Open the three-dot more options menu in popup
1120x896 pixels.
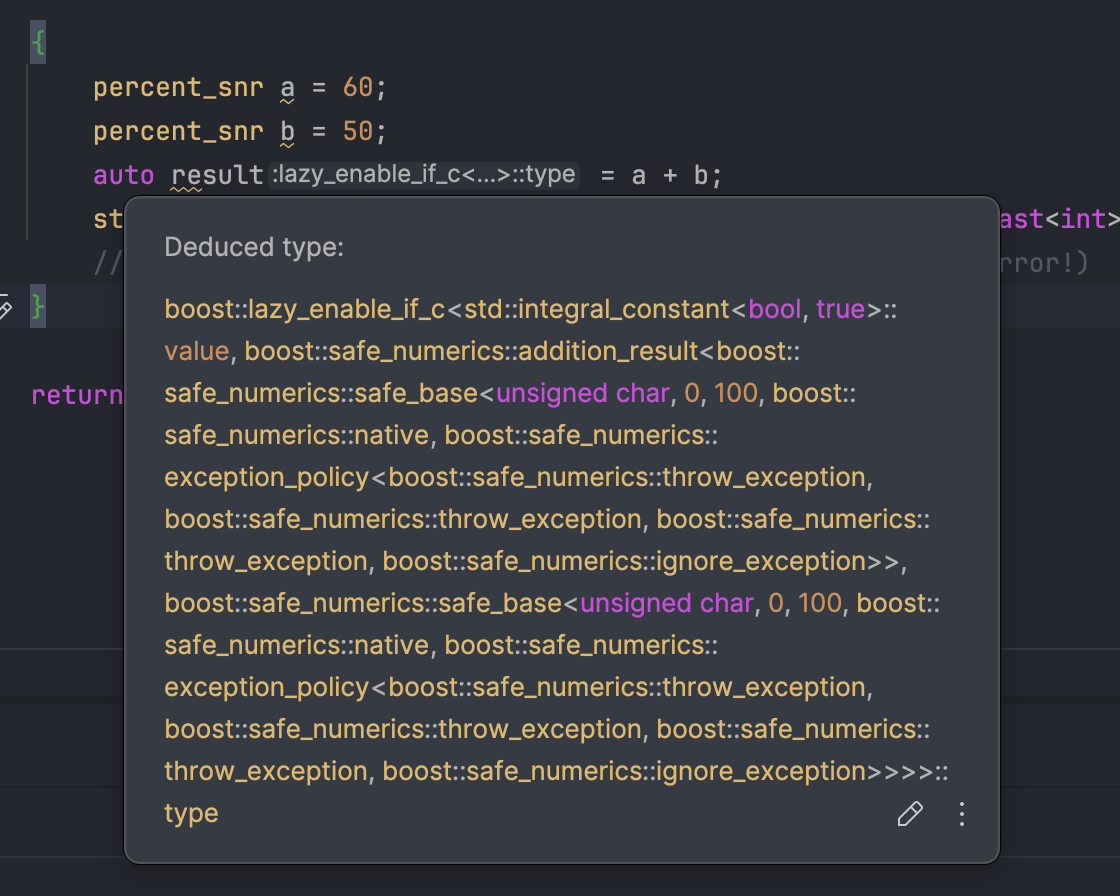[x=962, y=814]
